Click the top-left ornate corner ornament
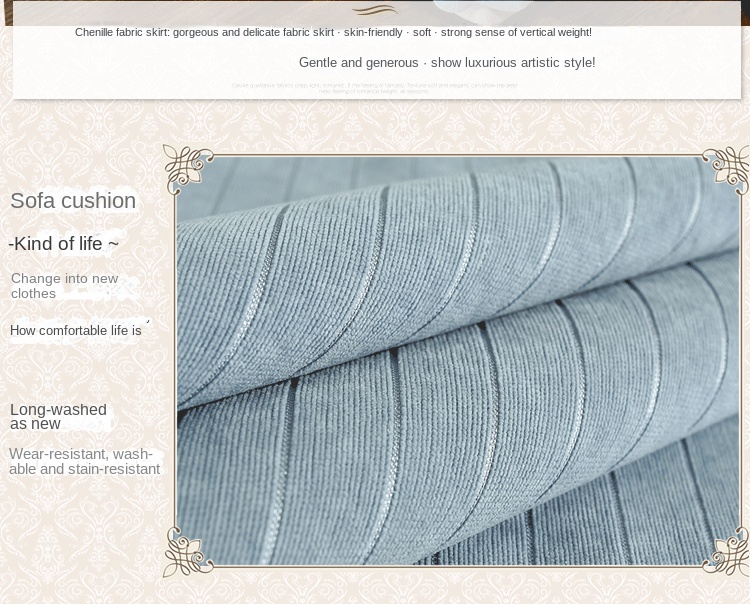750x604 pixels. (x=188, y=168)
